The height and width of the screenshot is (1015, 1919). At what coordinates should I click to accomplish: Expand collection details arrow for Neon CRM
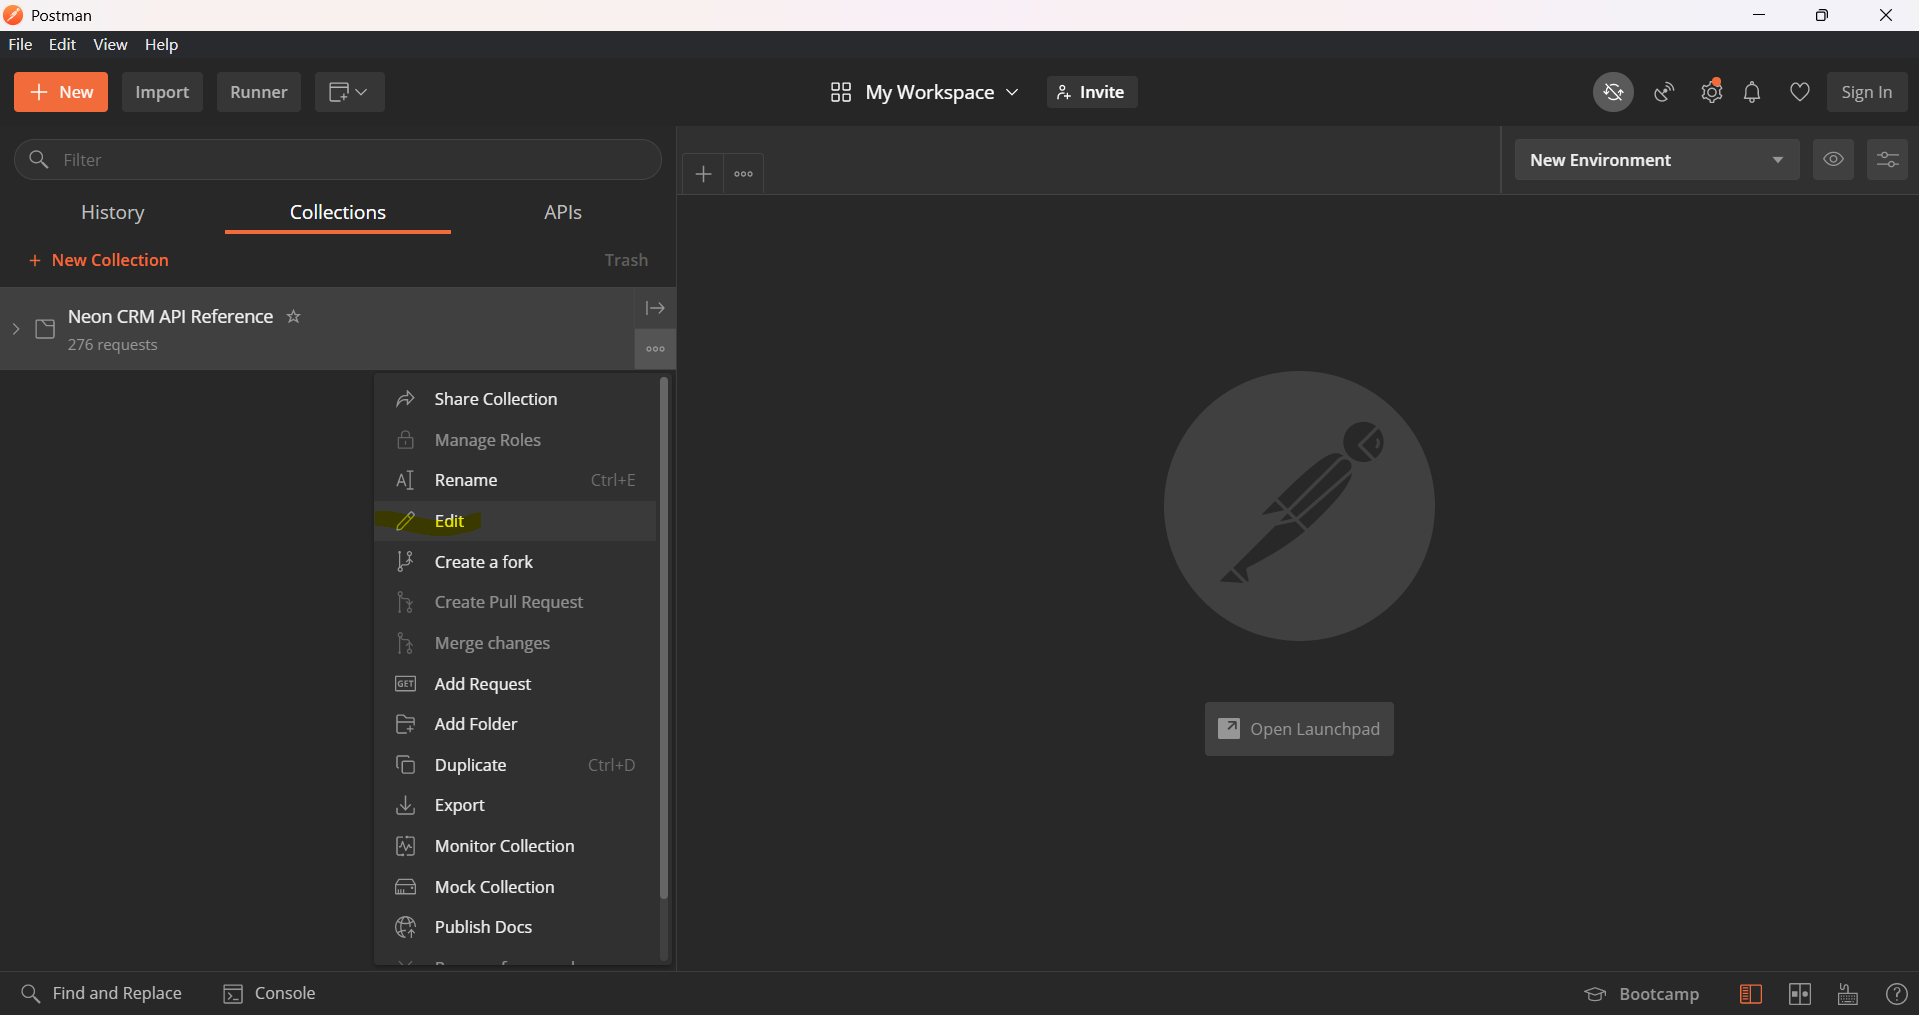pyautogui.click(x=655, y=308)
